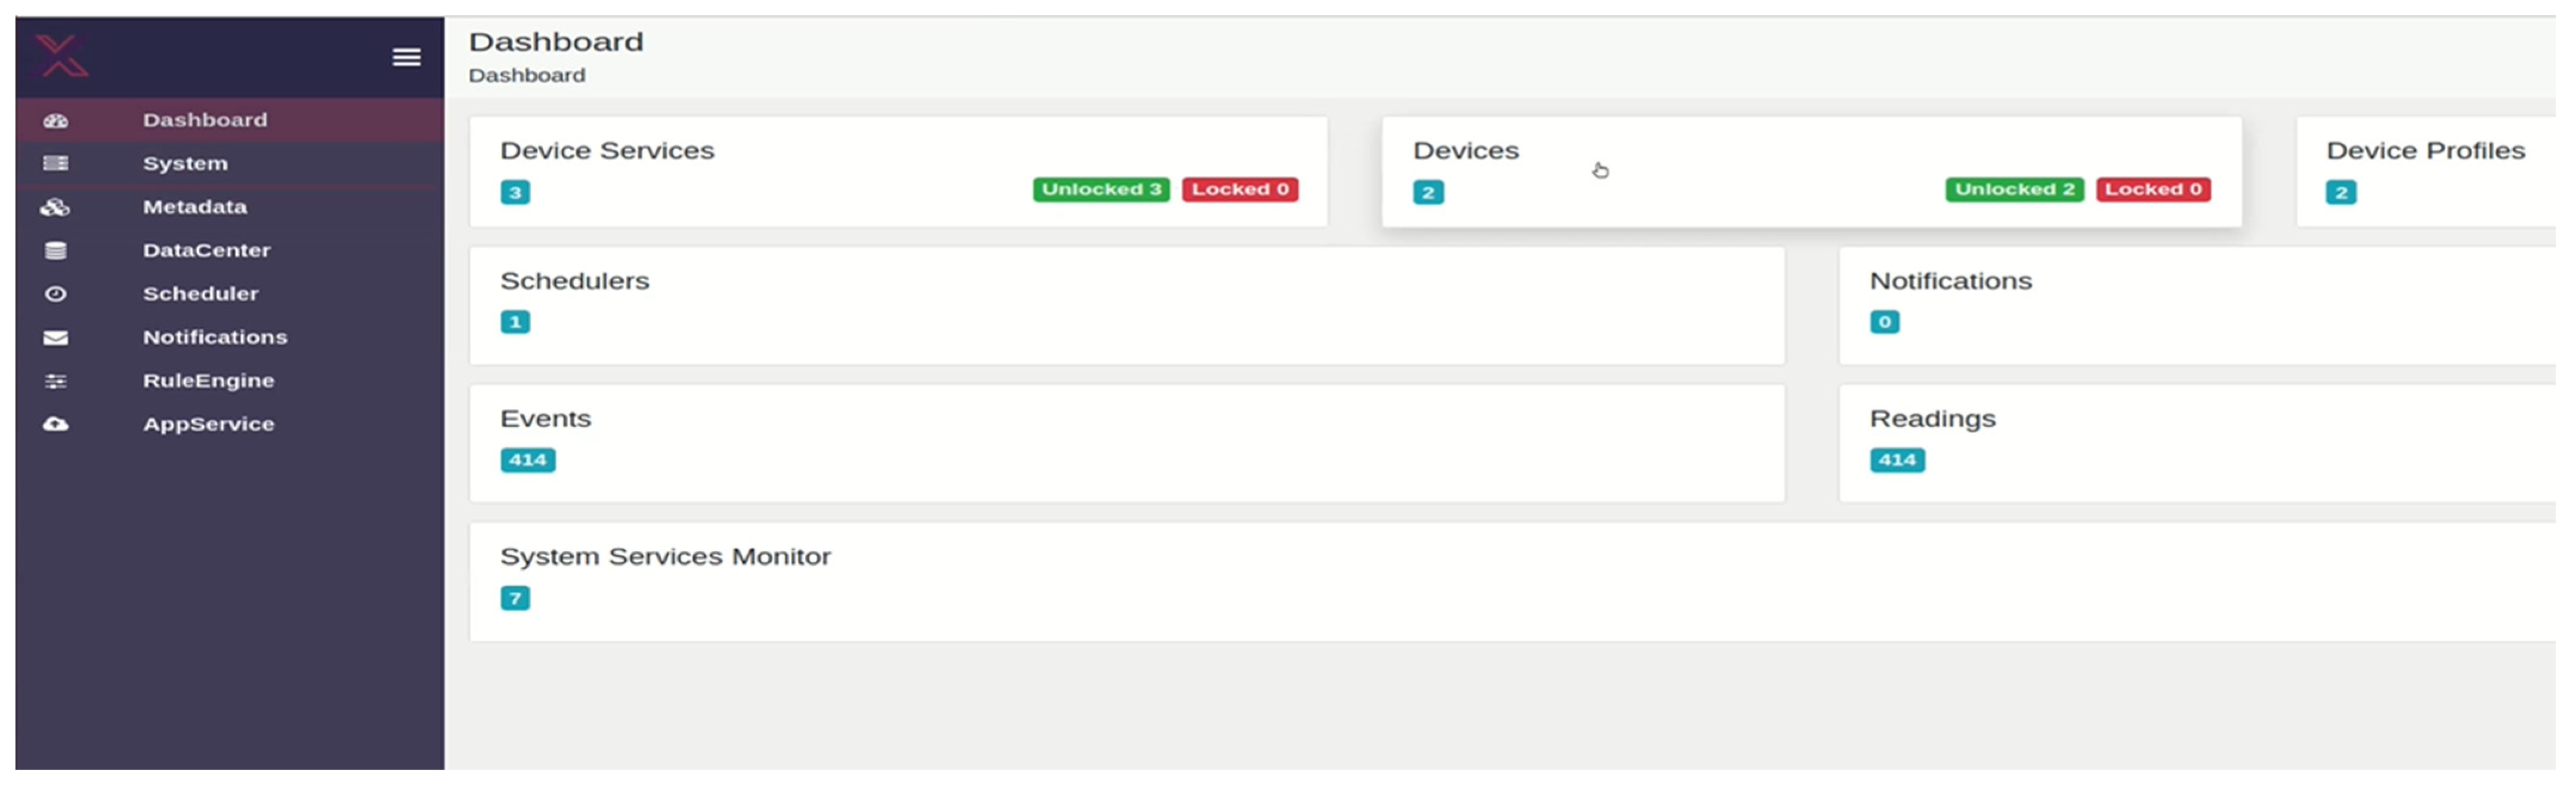Click the Device Profiles card title
The image size is (2576, 787).
[x=2424, y=151]
